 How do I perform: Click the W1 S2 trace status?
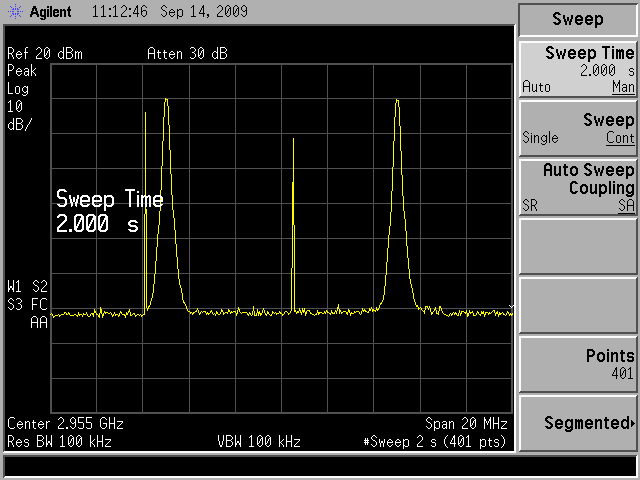click(x=27, y=287)
